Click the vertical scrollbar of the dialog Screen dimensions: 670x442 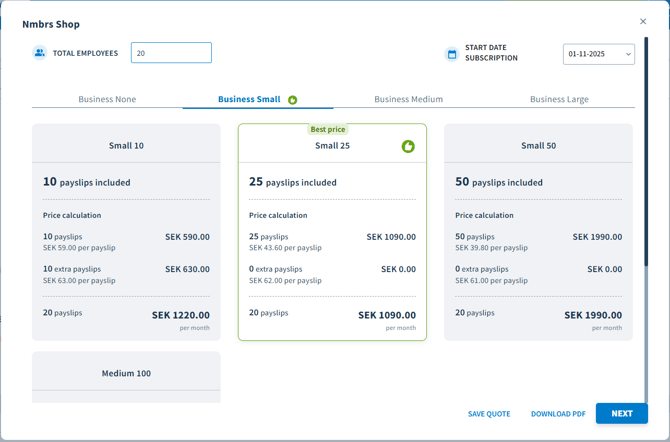[x=646, y=200]
